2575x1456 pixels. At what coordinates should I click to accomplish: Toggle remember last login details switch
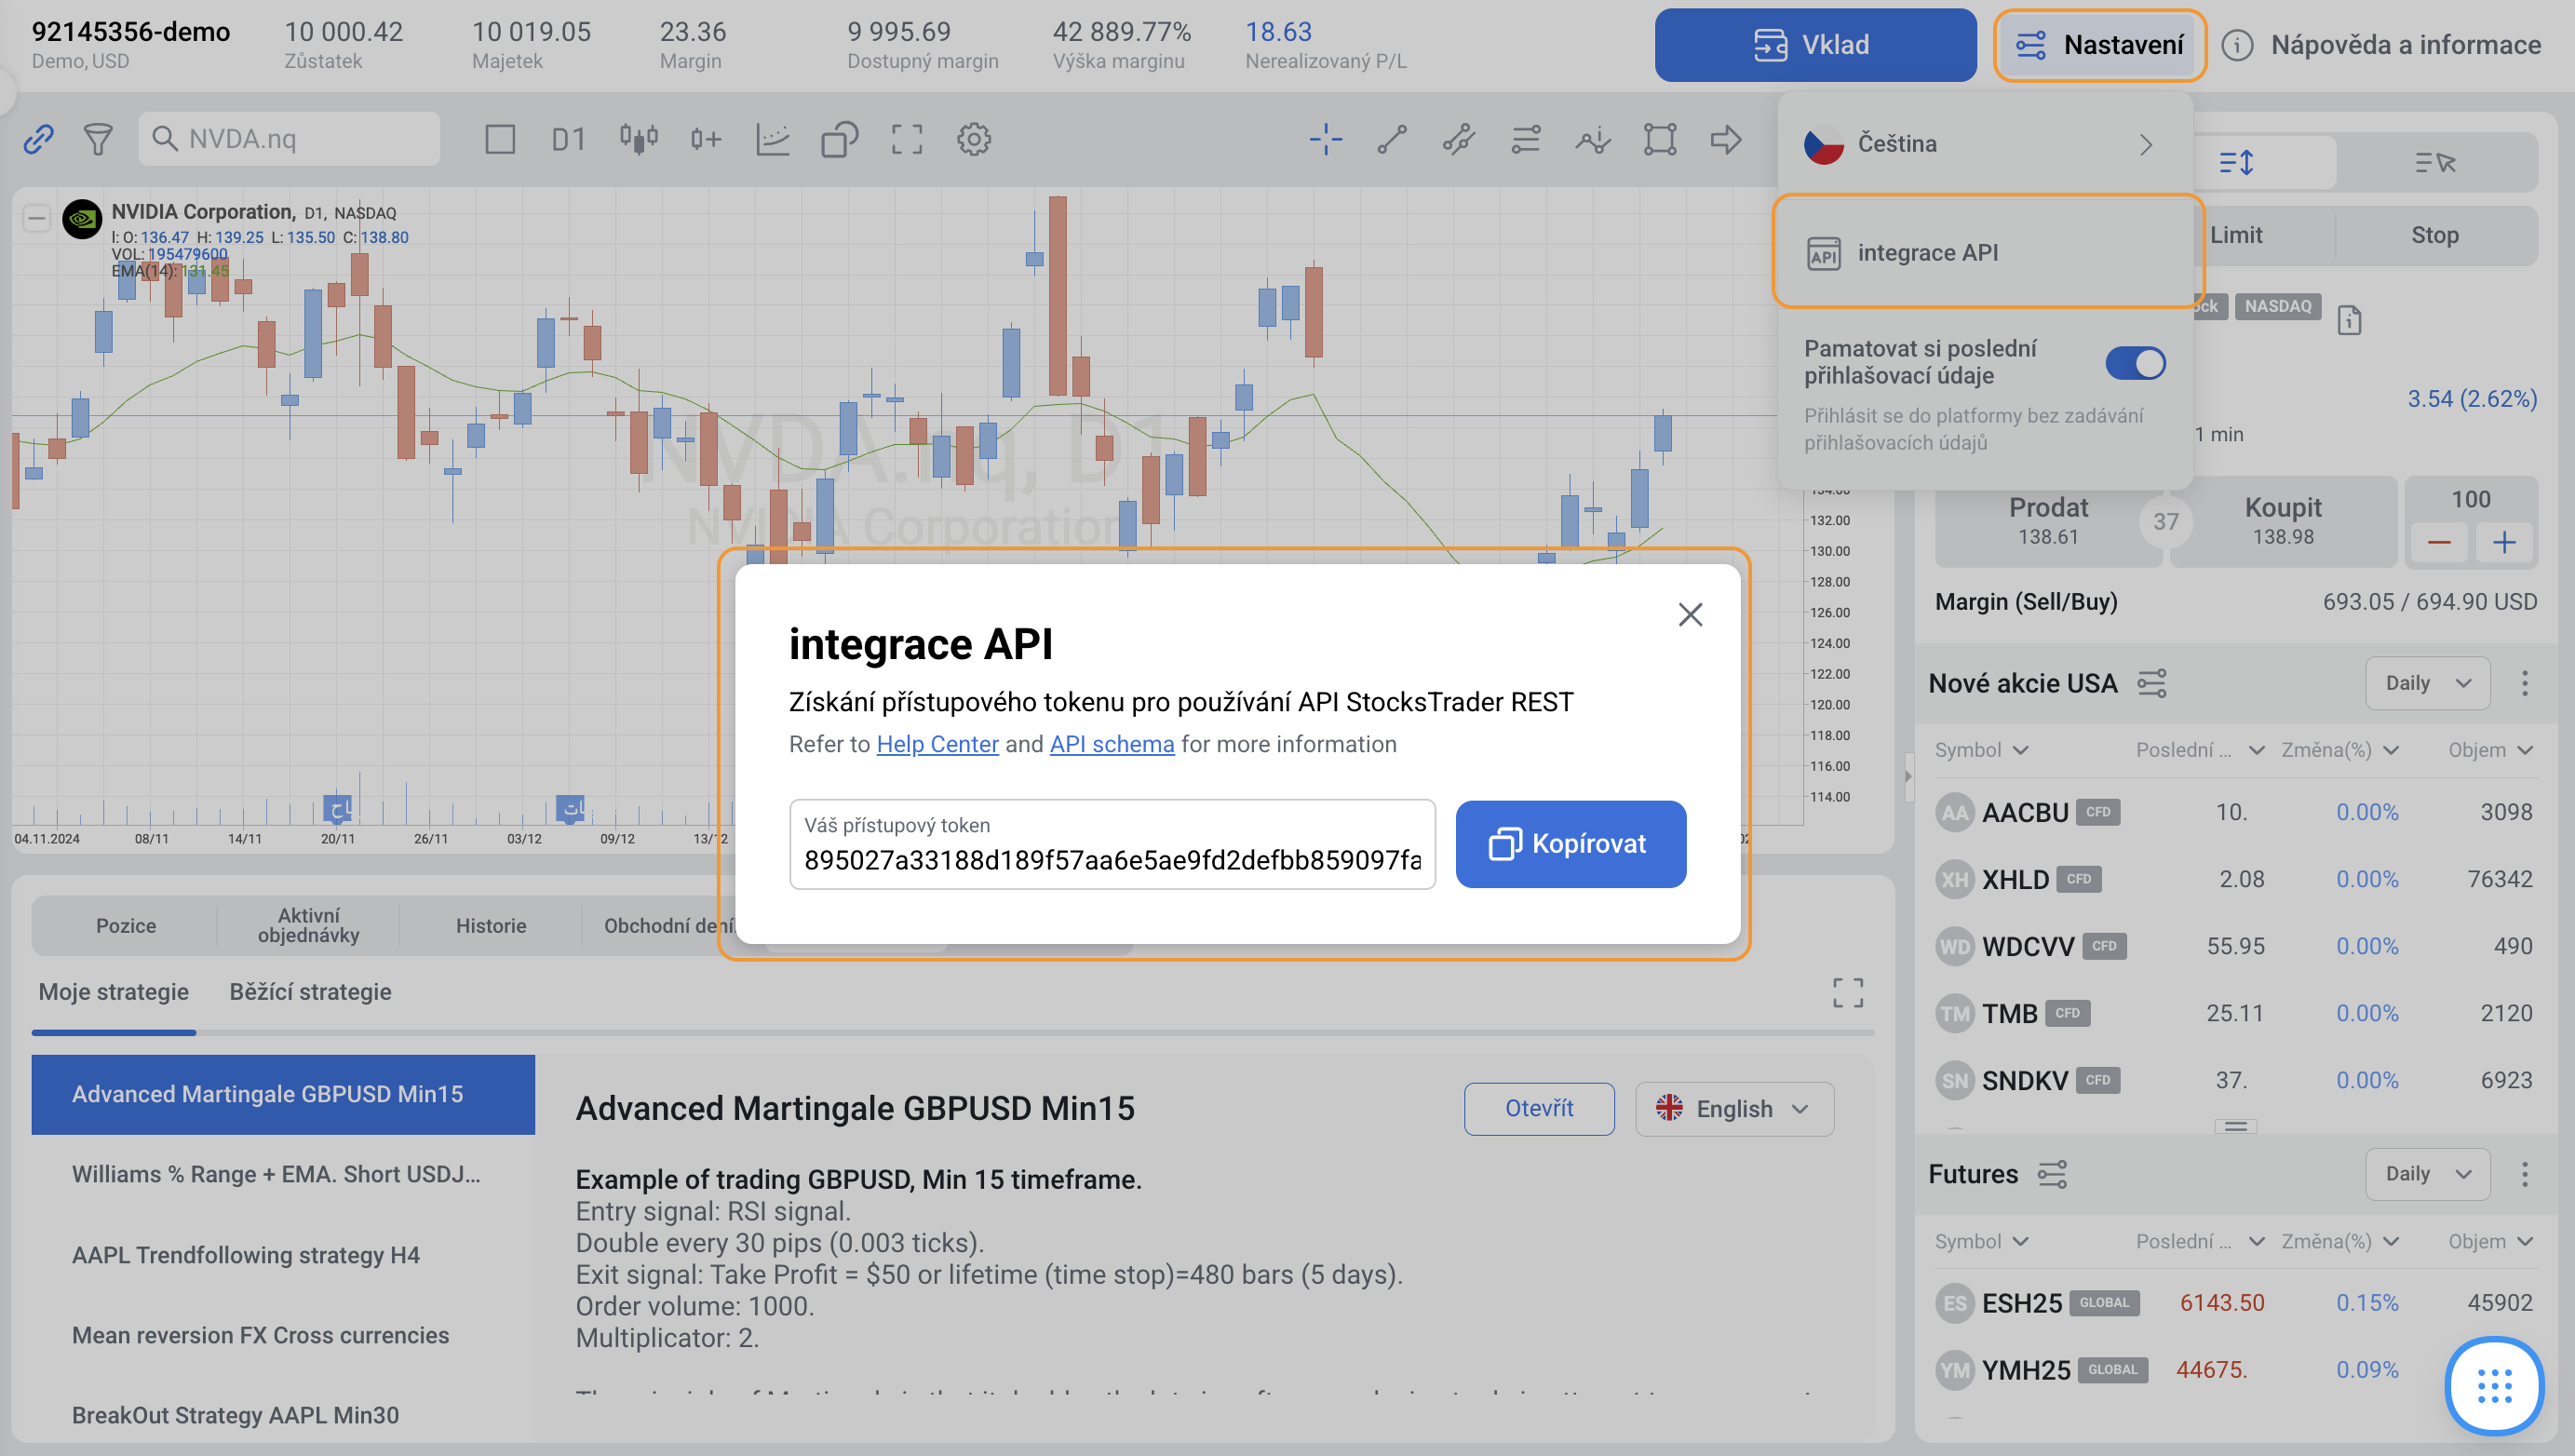coord(2134,363)
